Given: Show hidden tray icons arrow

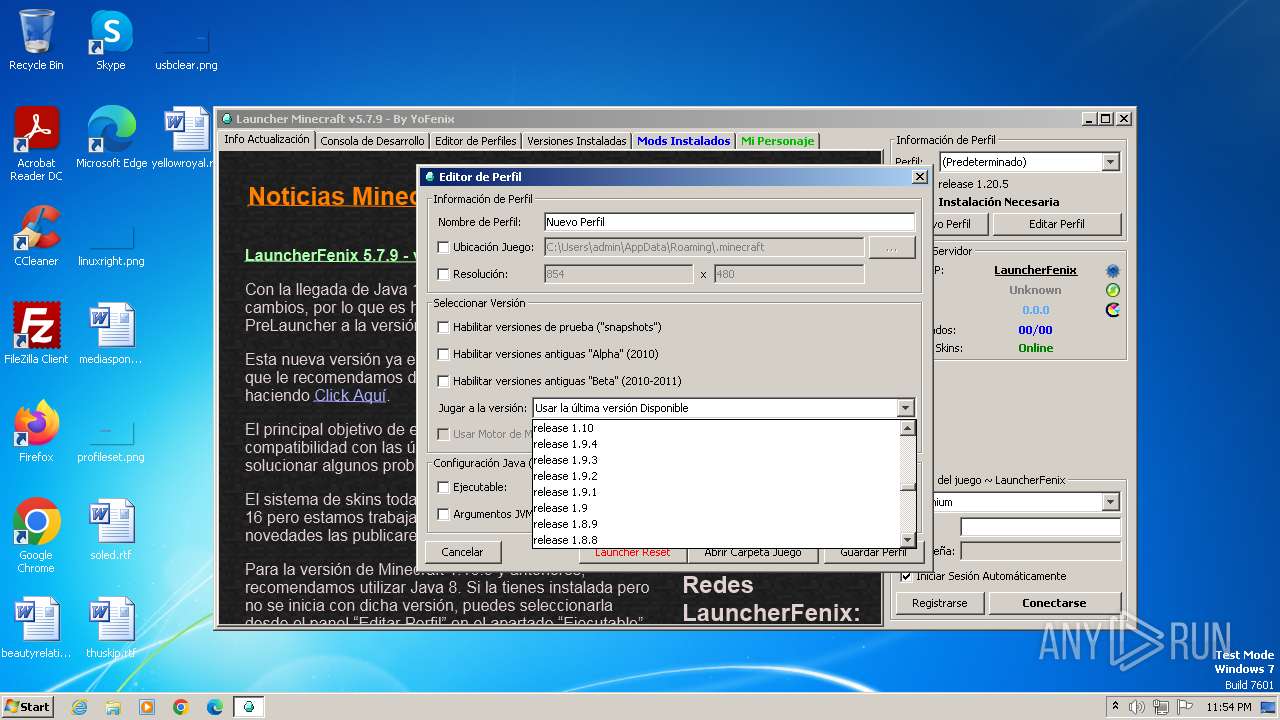Looking at the screenshot, I should coord(1116,707).
